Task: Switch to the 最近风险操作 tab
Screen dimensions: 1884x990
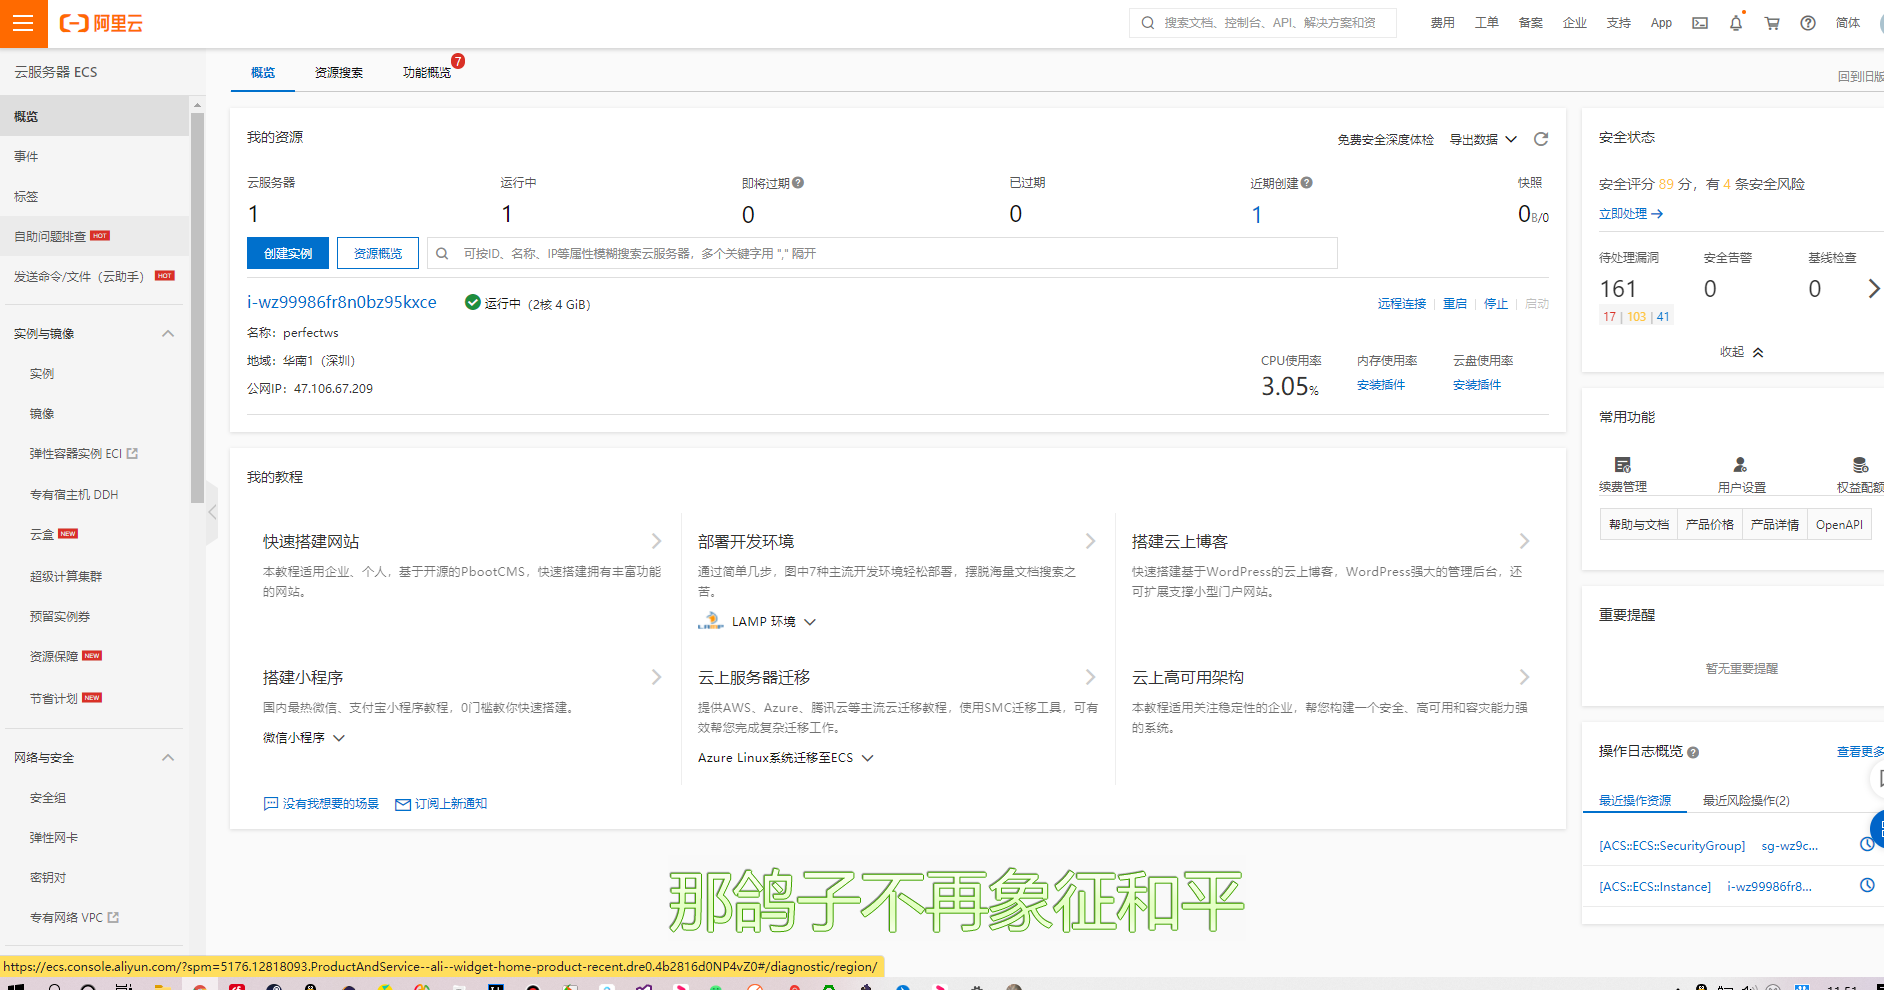Action: coord(1745,800)
